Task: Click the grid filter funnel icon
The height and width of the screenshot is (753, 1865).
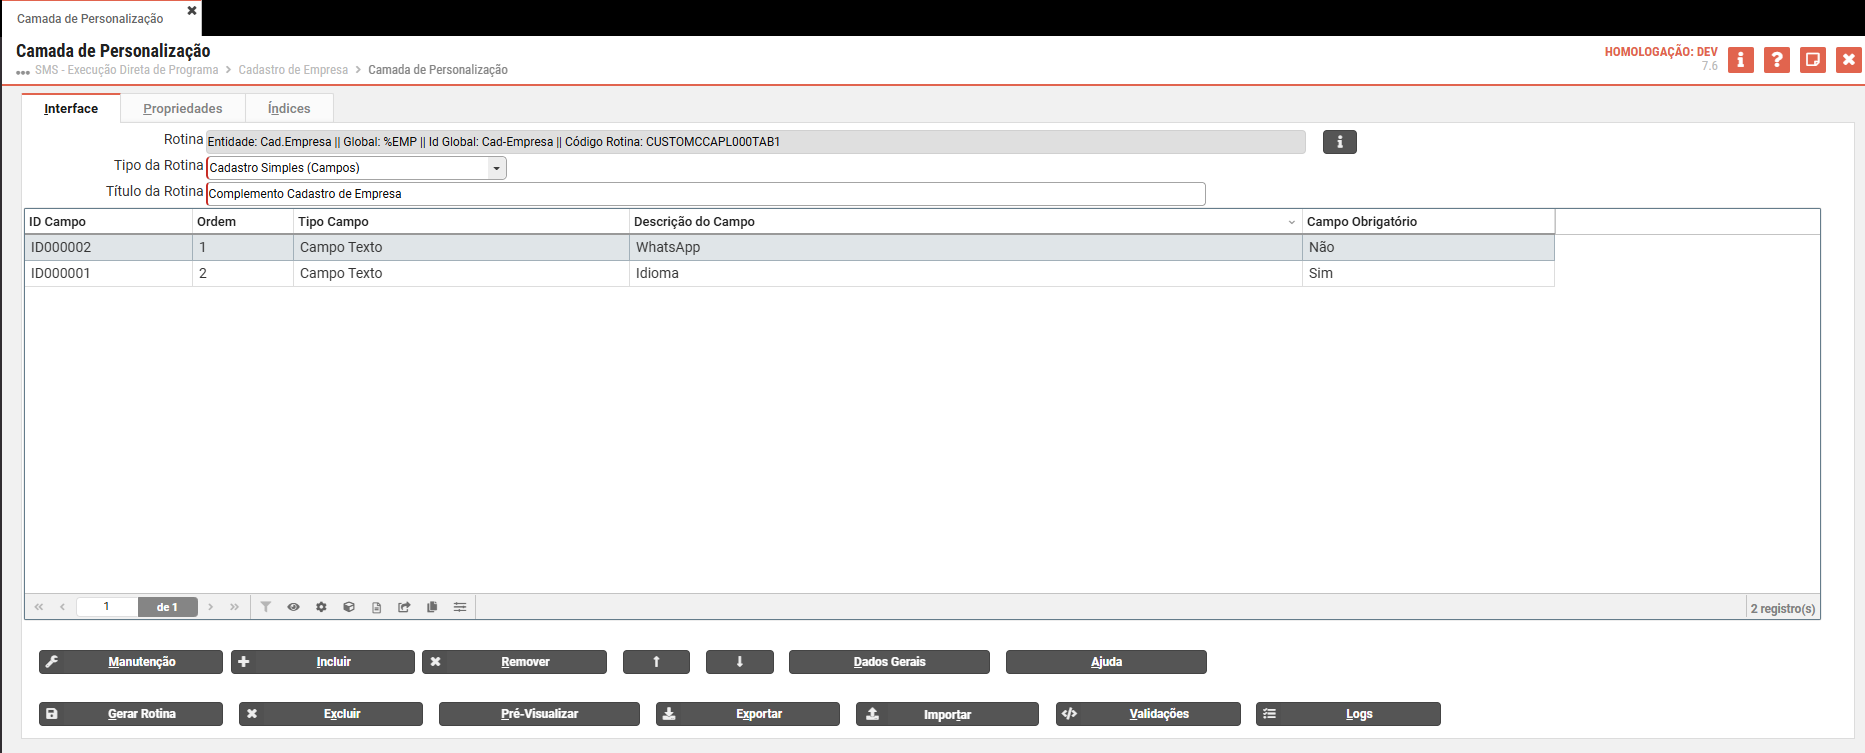Action: tap(266, 607)
